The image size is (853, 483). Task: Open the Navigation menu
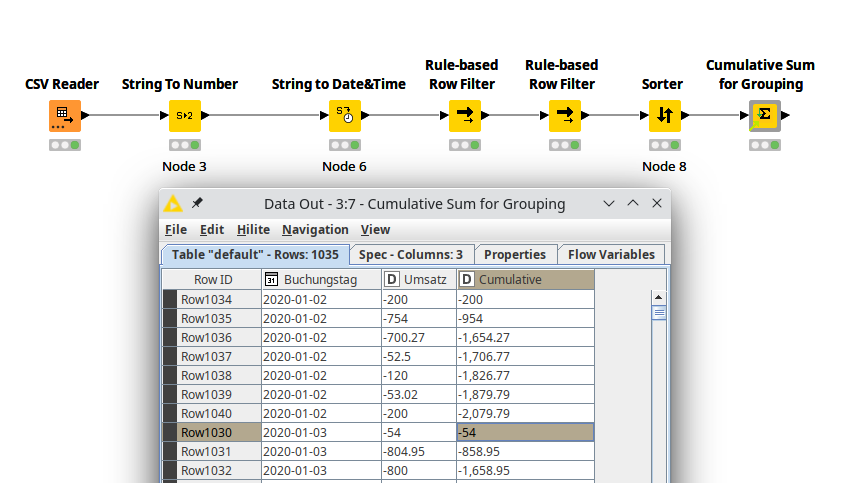point(315,229)
